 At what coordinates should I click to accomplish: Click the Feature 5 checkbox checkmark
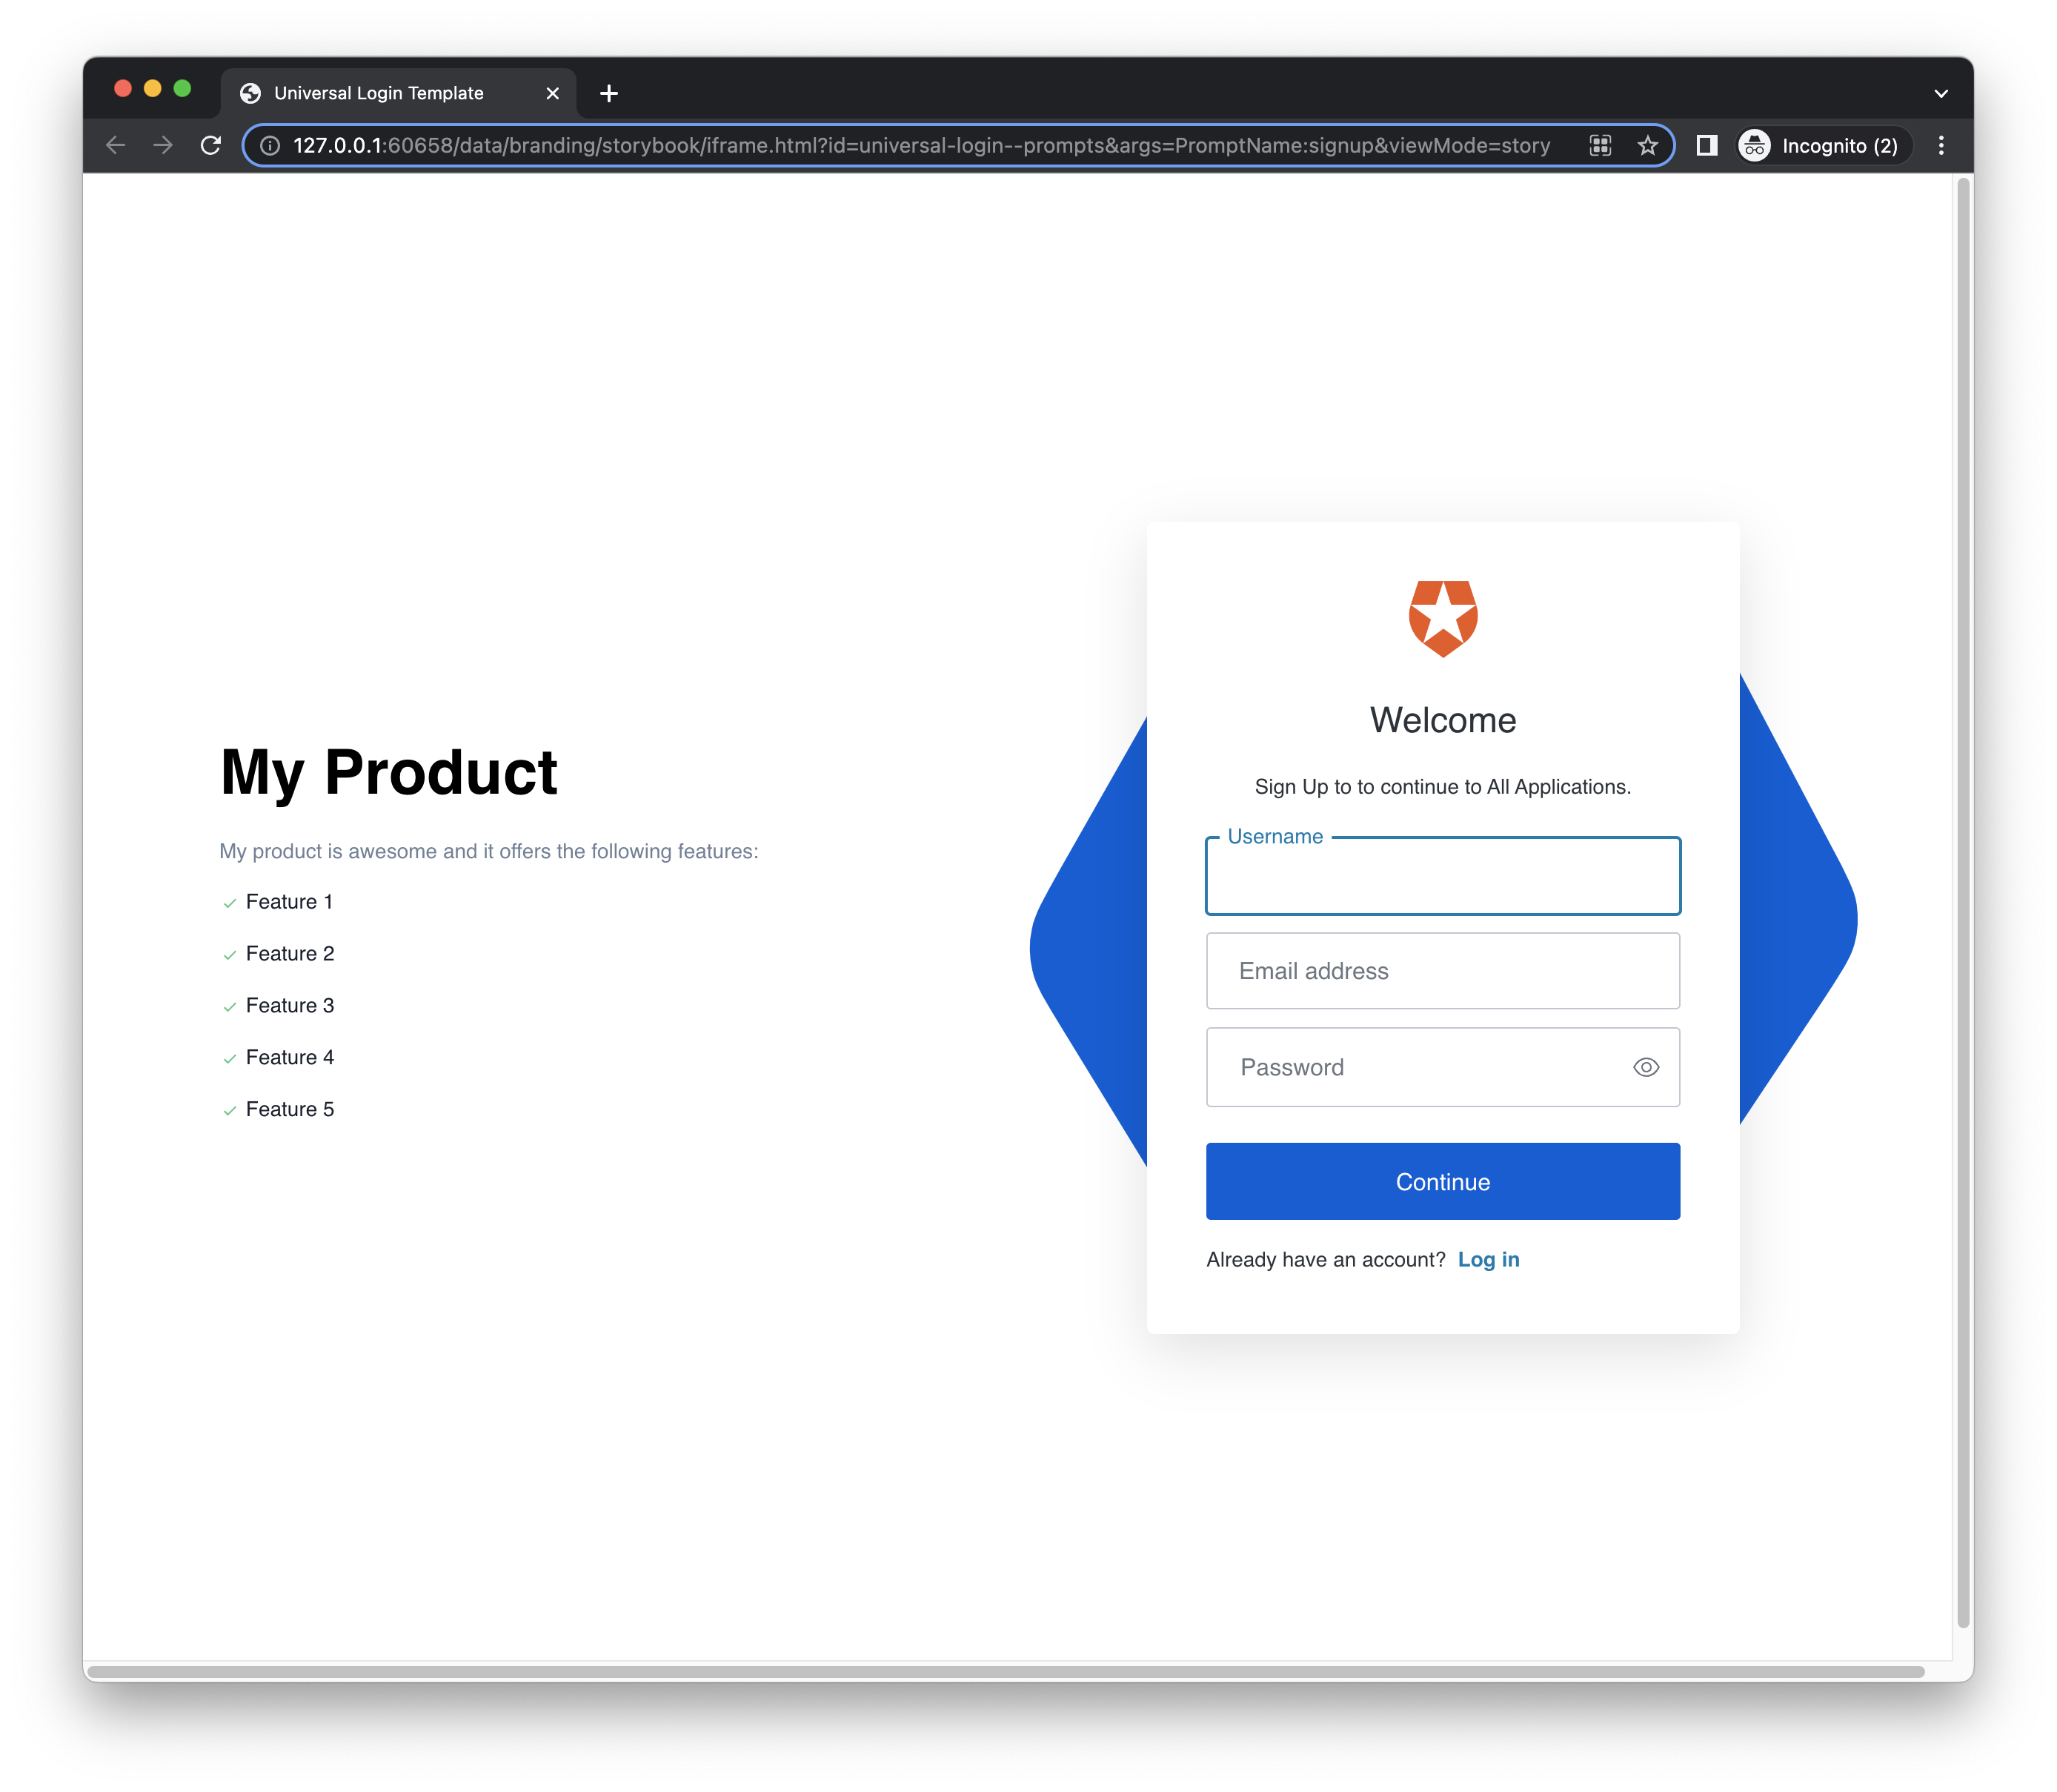pyautogui.click(x=229, y=1108)
